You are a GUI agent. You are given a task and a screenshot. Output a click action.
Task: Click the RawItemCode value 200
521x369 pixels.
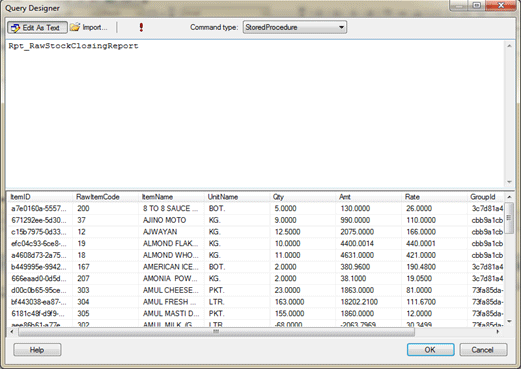pyautogui.click(x=105, y=209)
